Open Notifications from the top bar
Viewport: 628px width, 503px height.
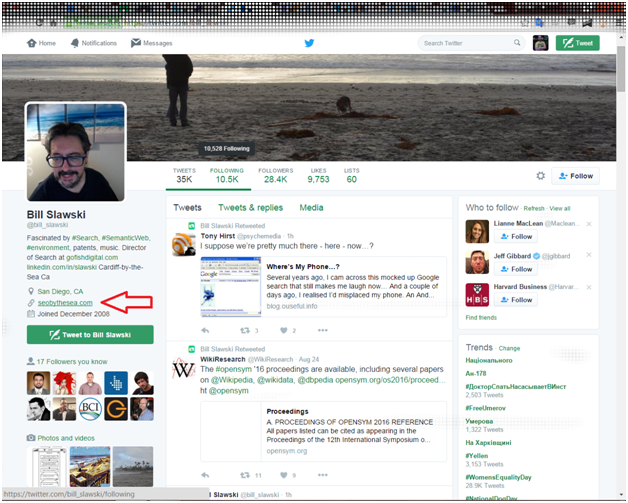94,43
